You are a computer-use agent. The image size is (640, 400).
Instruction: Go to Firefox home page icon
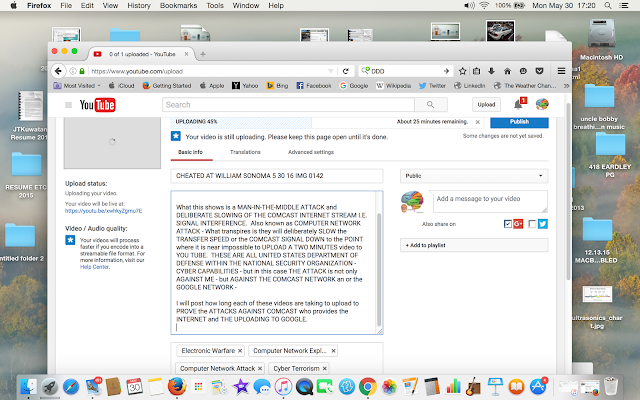[x=507, y=71]
